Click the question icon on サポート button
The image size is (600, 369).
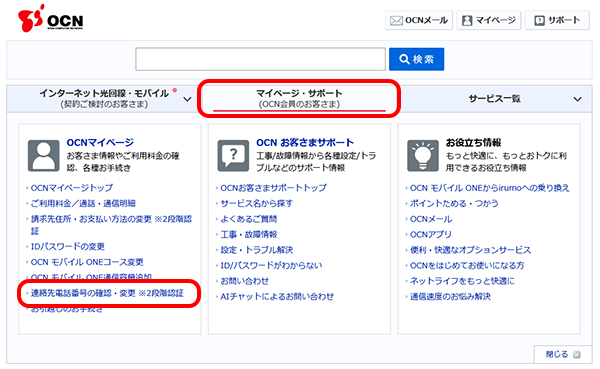(539, 21)
